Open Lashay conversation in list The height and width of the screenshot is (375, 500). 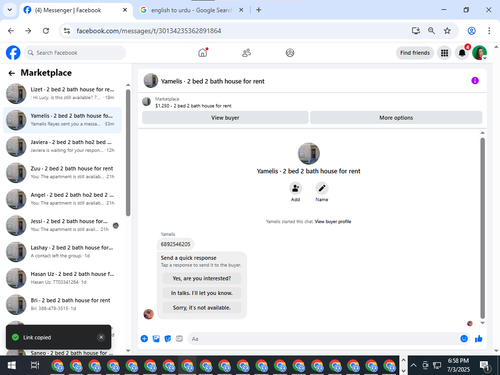(62, 252)
